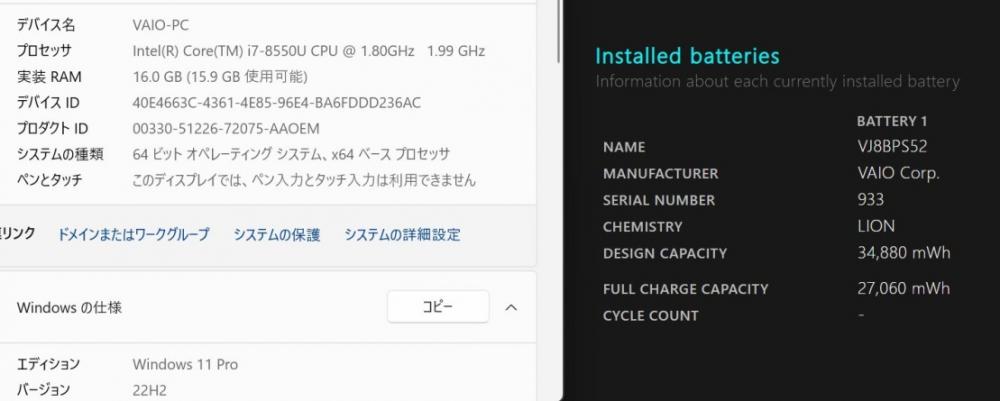Click the CYCLE COUNT label

pyautogui.click(x=651, y=316)
